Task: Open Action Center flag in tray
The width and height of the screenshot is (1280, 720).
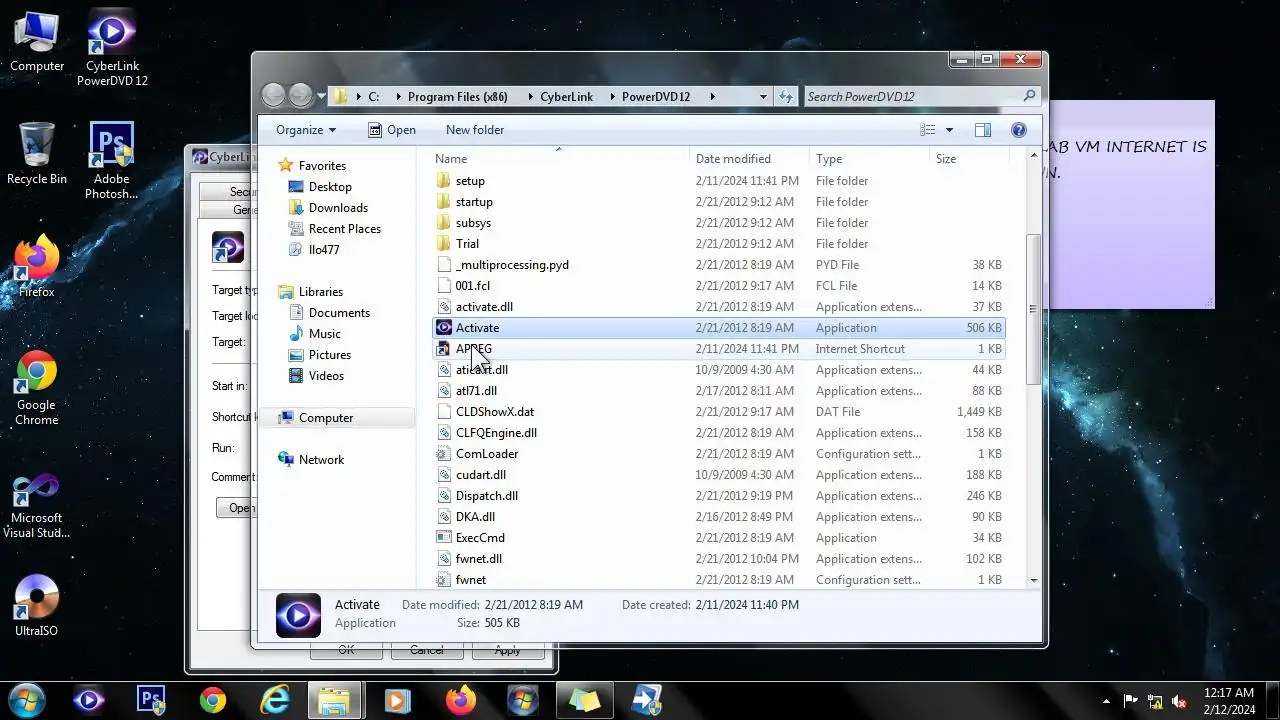Action: 1131,701
